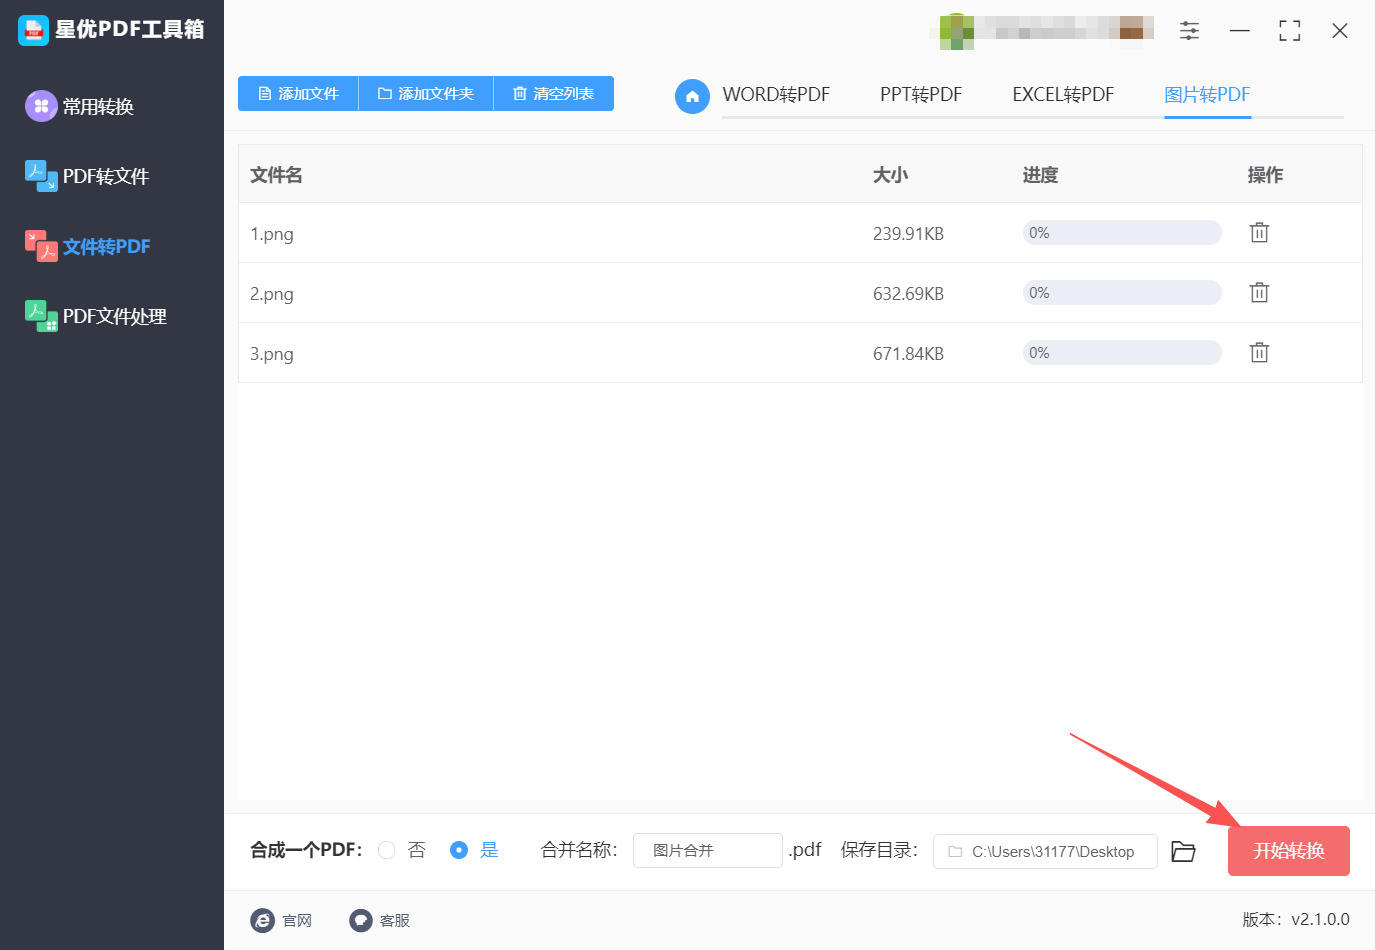Viewport: 1375px width, 950px height.
Task: Switch to the WORD转PDF tab
Action: [776, 95]
